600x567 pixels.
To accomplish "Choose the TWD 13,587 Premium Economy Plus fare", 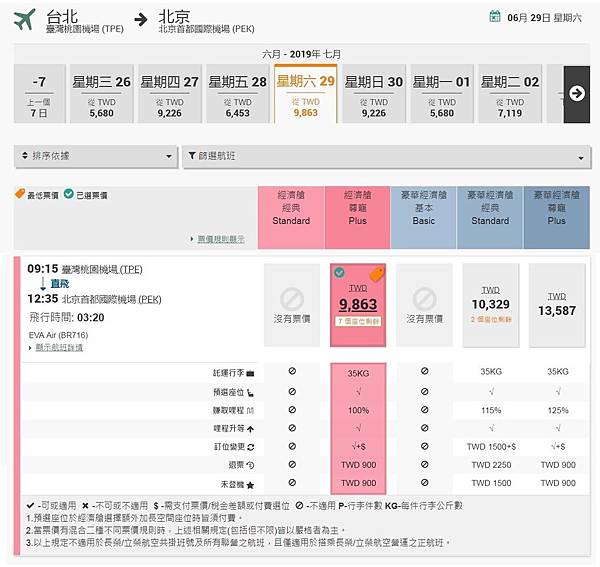I will click(x=557, y=305).
